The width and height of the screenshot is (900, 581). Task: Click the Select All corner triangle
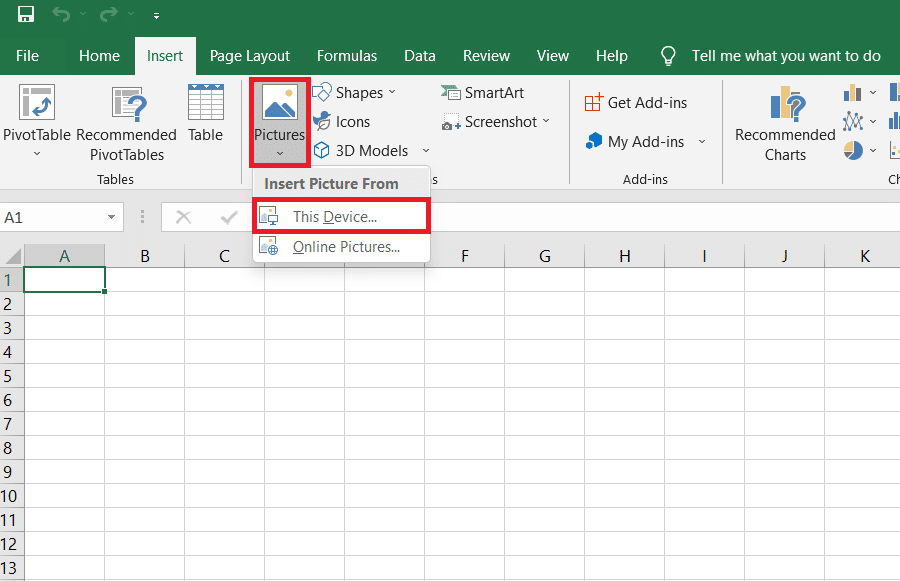[x=13, y=255]
